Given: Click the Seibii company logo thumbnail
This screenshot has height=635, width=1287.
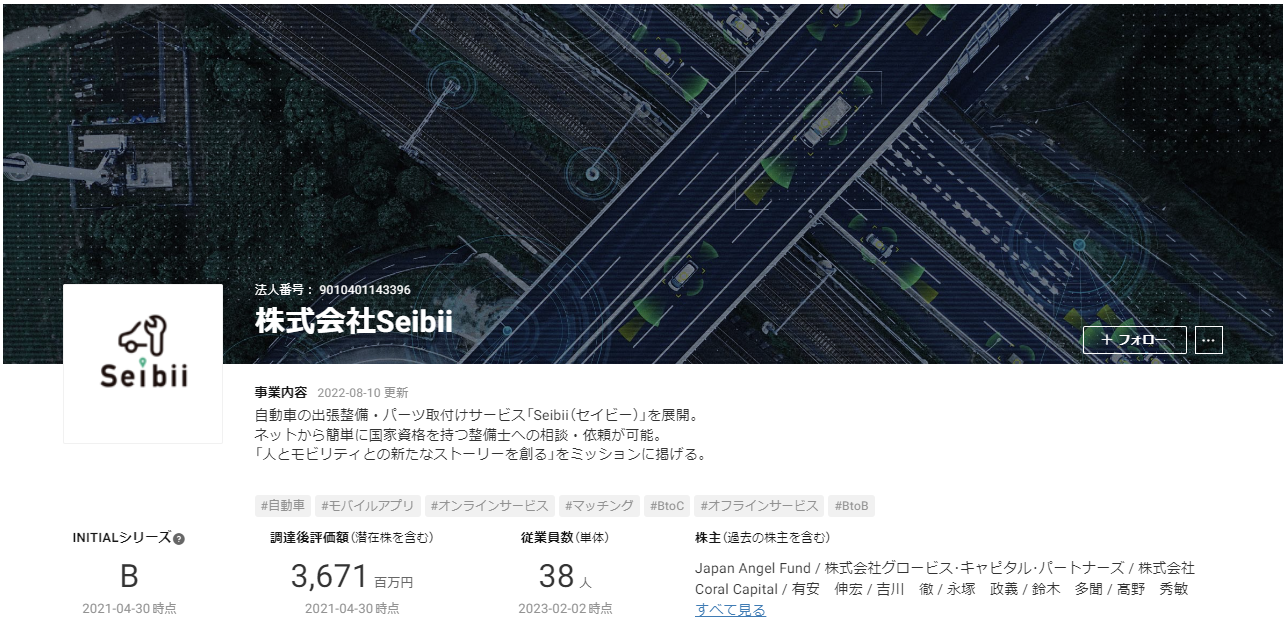Looking at the screenshot, I should coord(143,363).
